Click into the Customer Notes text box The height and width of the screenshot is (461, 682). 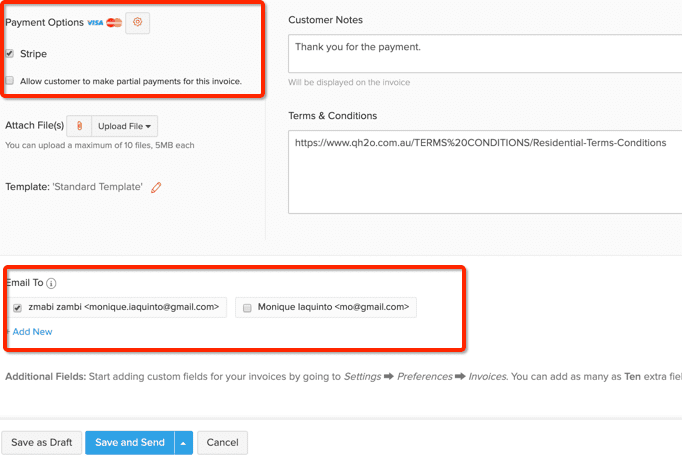(x=485, y=53)
